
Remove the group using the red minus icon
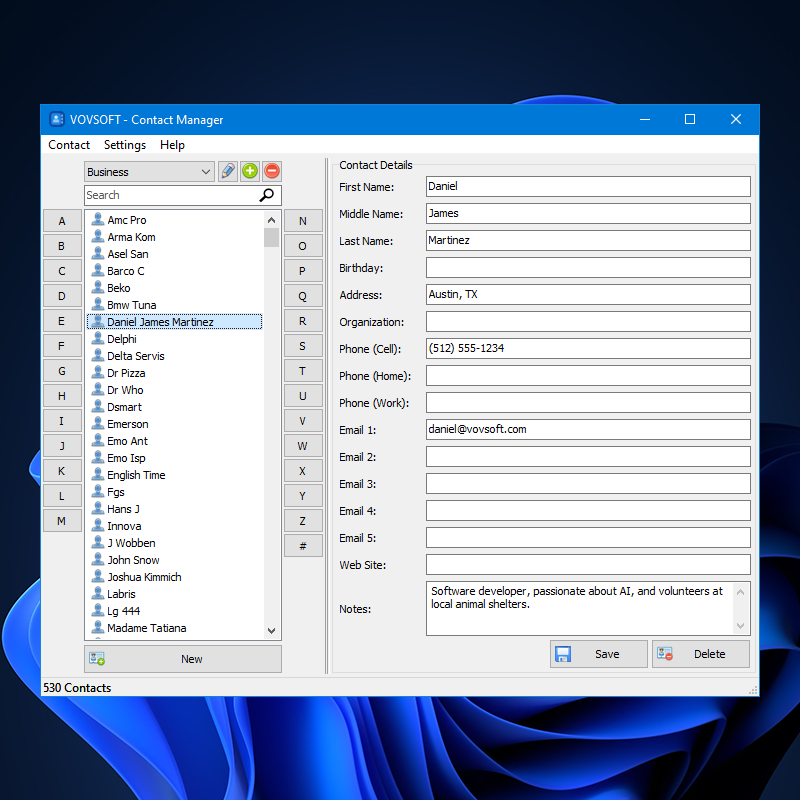click(x=271, y=171)
